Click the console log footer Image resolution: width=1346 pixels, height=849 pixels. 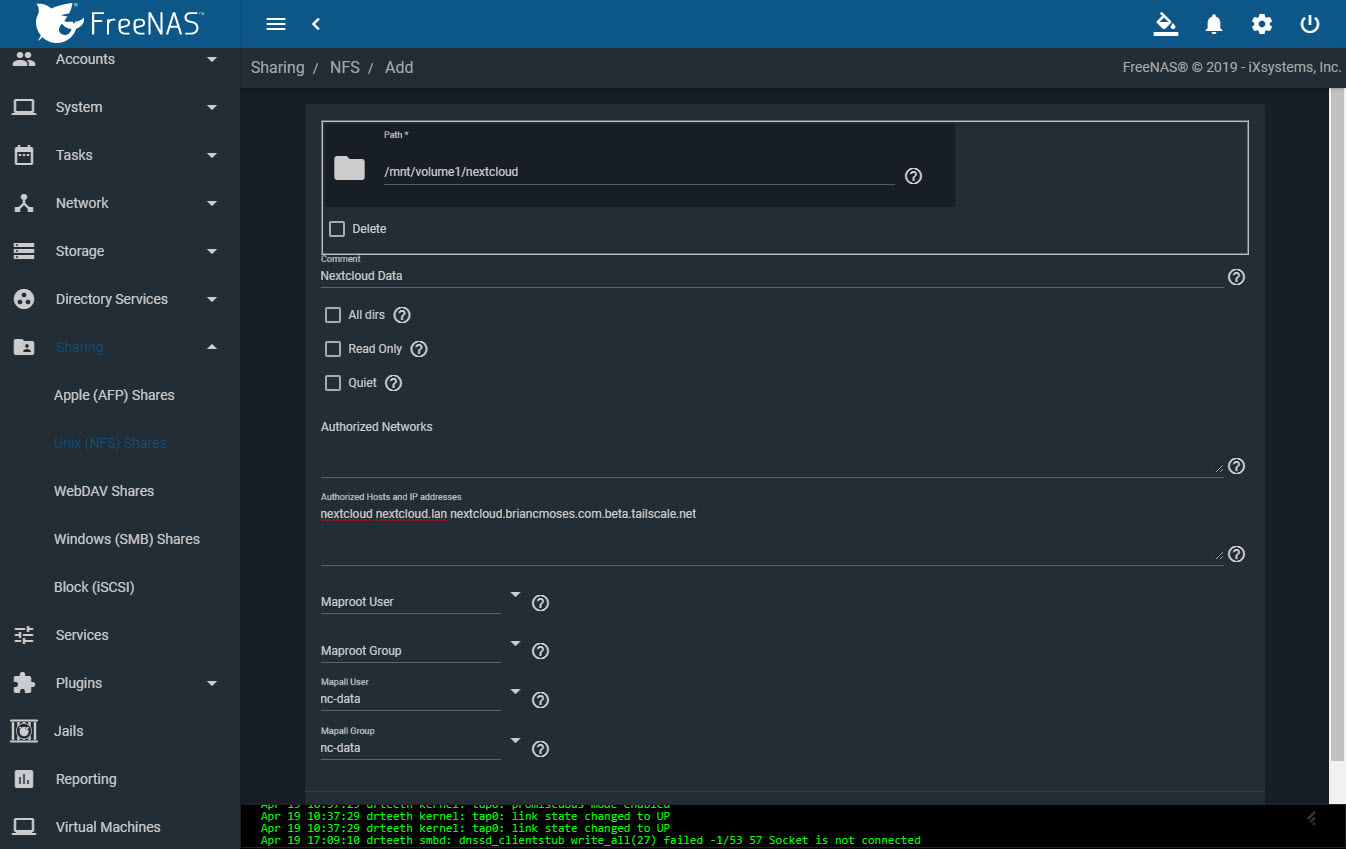click(x=793, y=827)
